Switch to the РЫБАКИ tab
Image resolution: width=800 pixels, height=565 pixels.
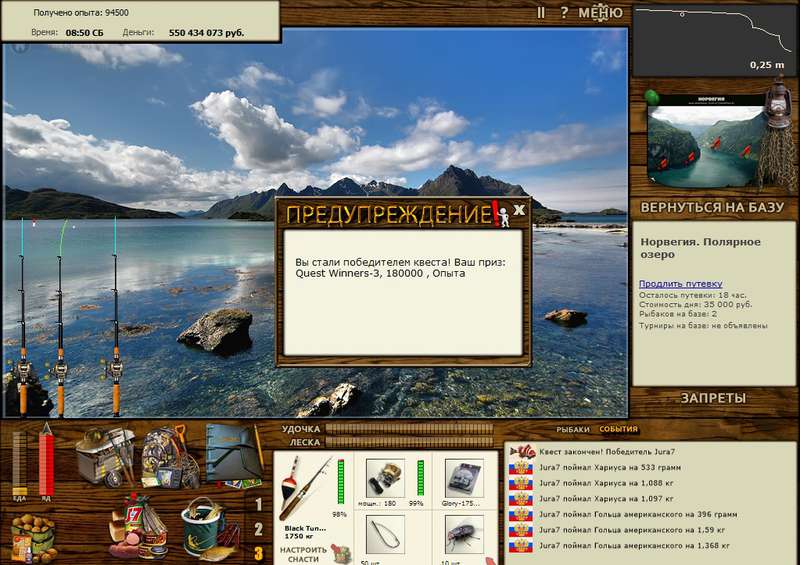tap(572, 429)
